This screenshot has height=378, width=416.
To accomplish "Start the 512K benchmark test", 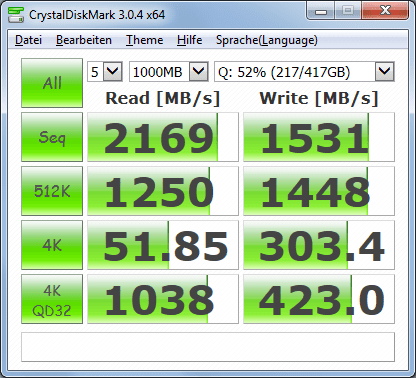I will tap(52, 191).
